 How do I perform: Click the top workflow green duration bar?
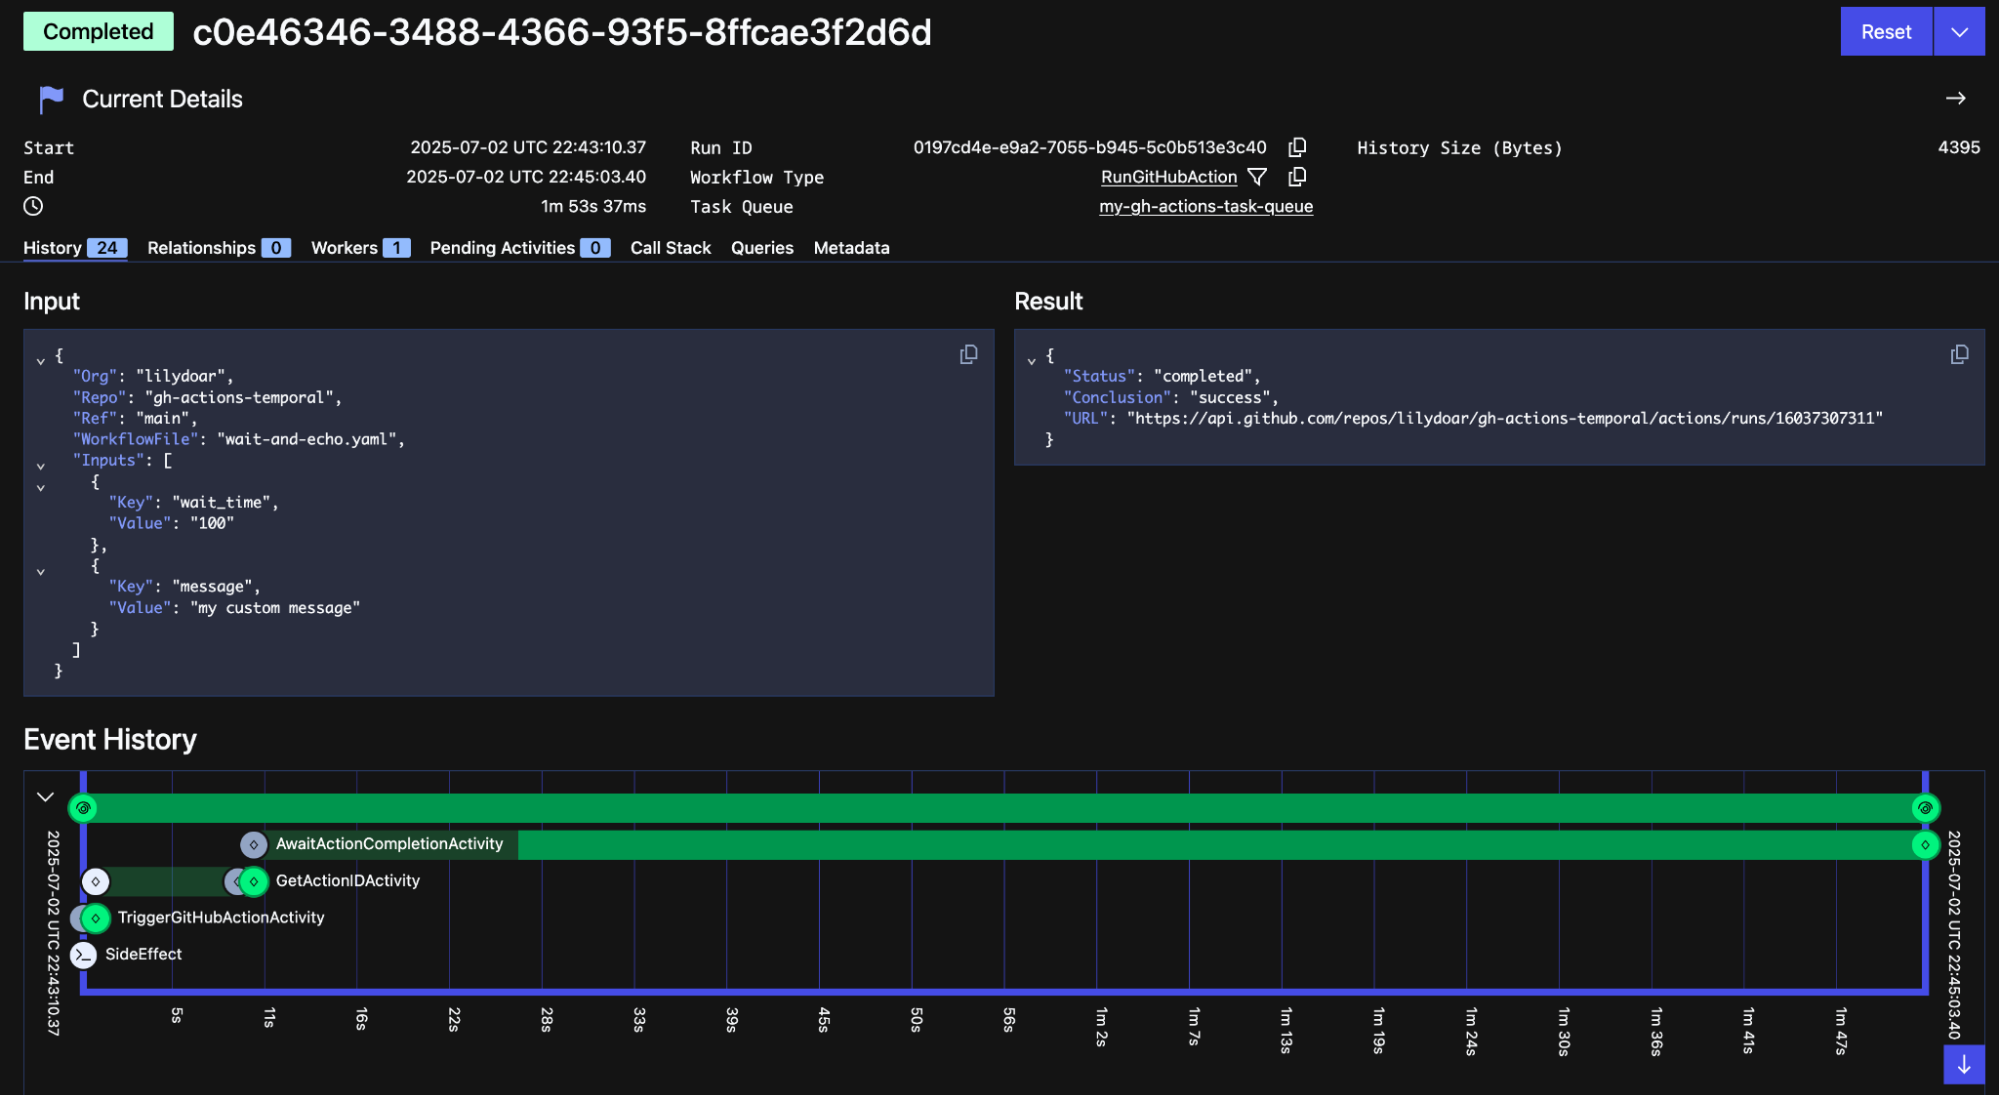(x=1004, y=808)
